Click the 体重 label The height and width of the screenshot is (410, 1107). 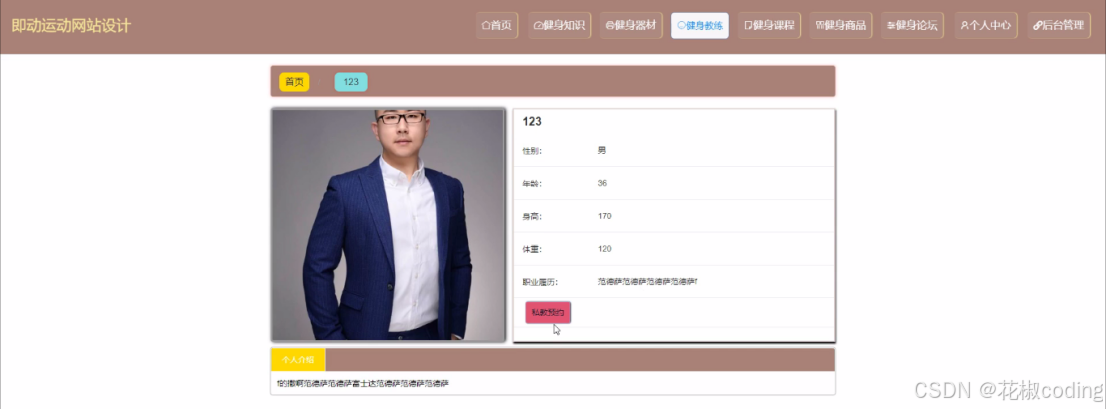pyautogui.click(x=532, y=249)
